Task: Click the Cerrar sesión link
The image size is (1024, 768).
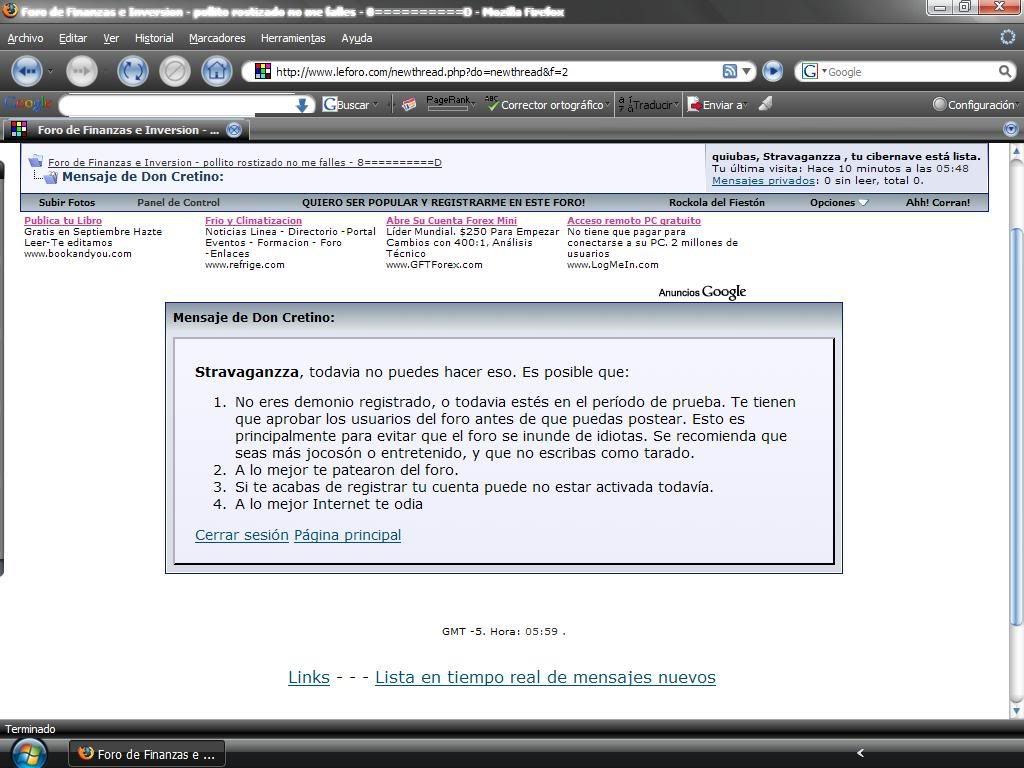Action: coord(242,535)
